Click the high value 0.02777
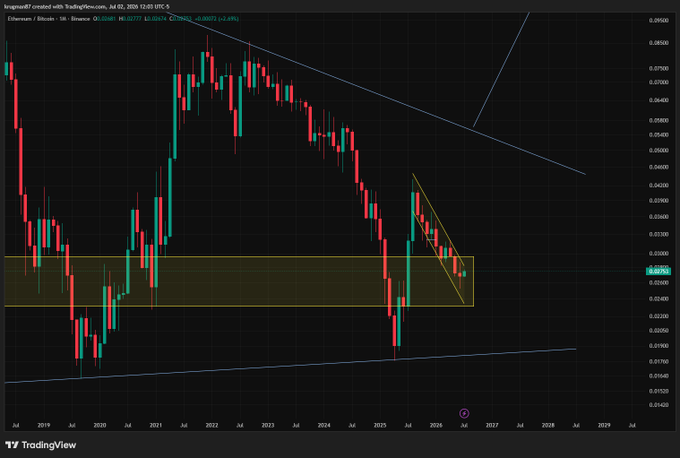 click(132, 19)
